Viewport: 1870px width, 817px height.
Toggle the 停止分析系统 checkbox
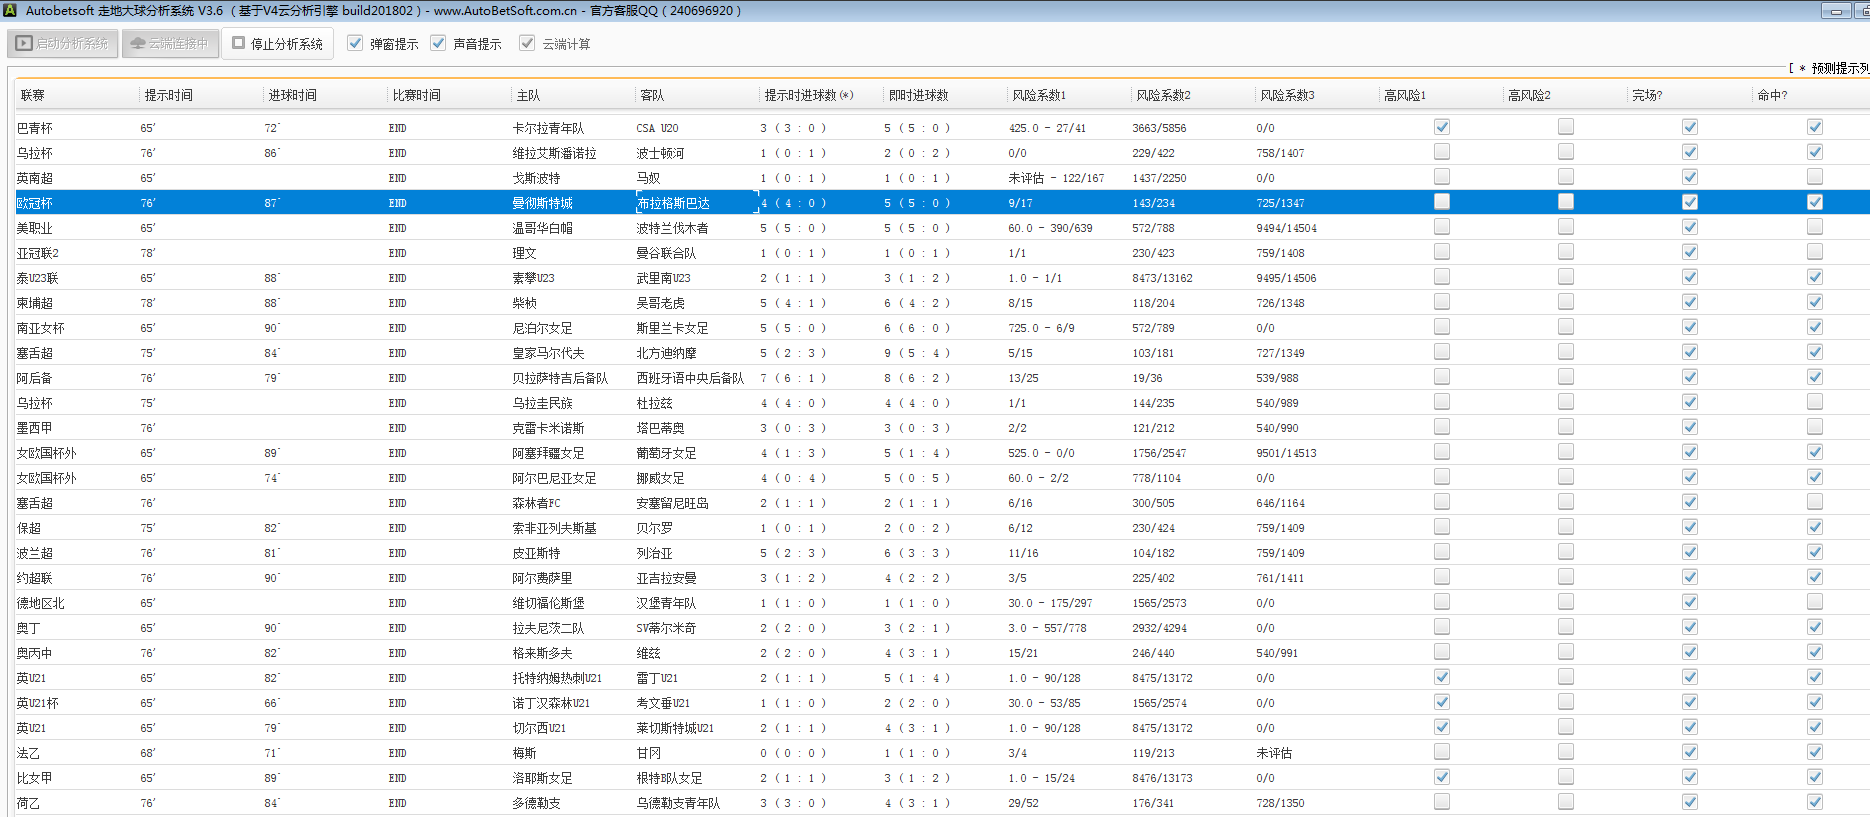pyautogui.click(x=239, y=43)
